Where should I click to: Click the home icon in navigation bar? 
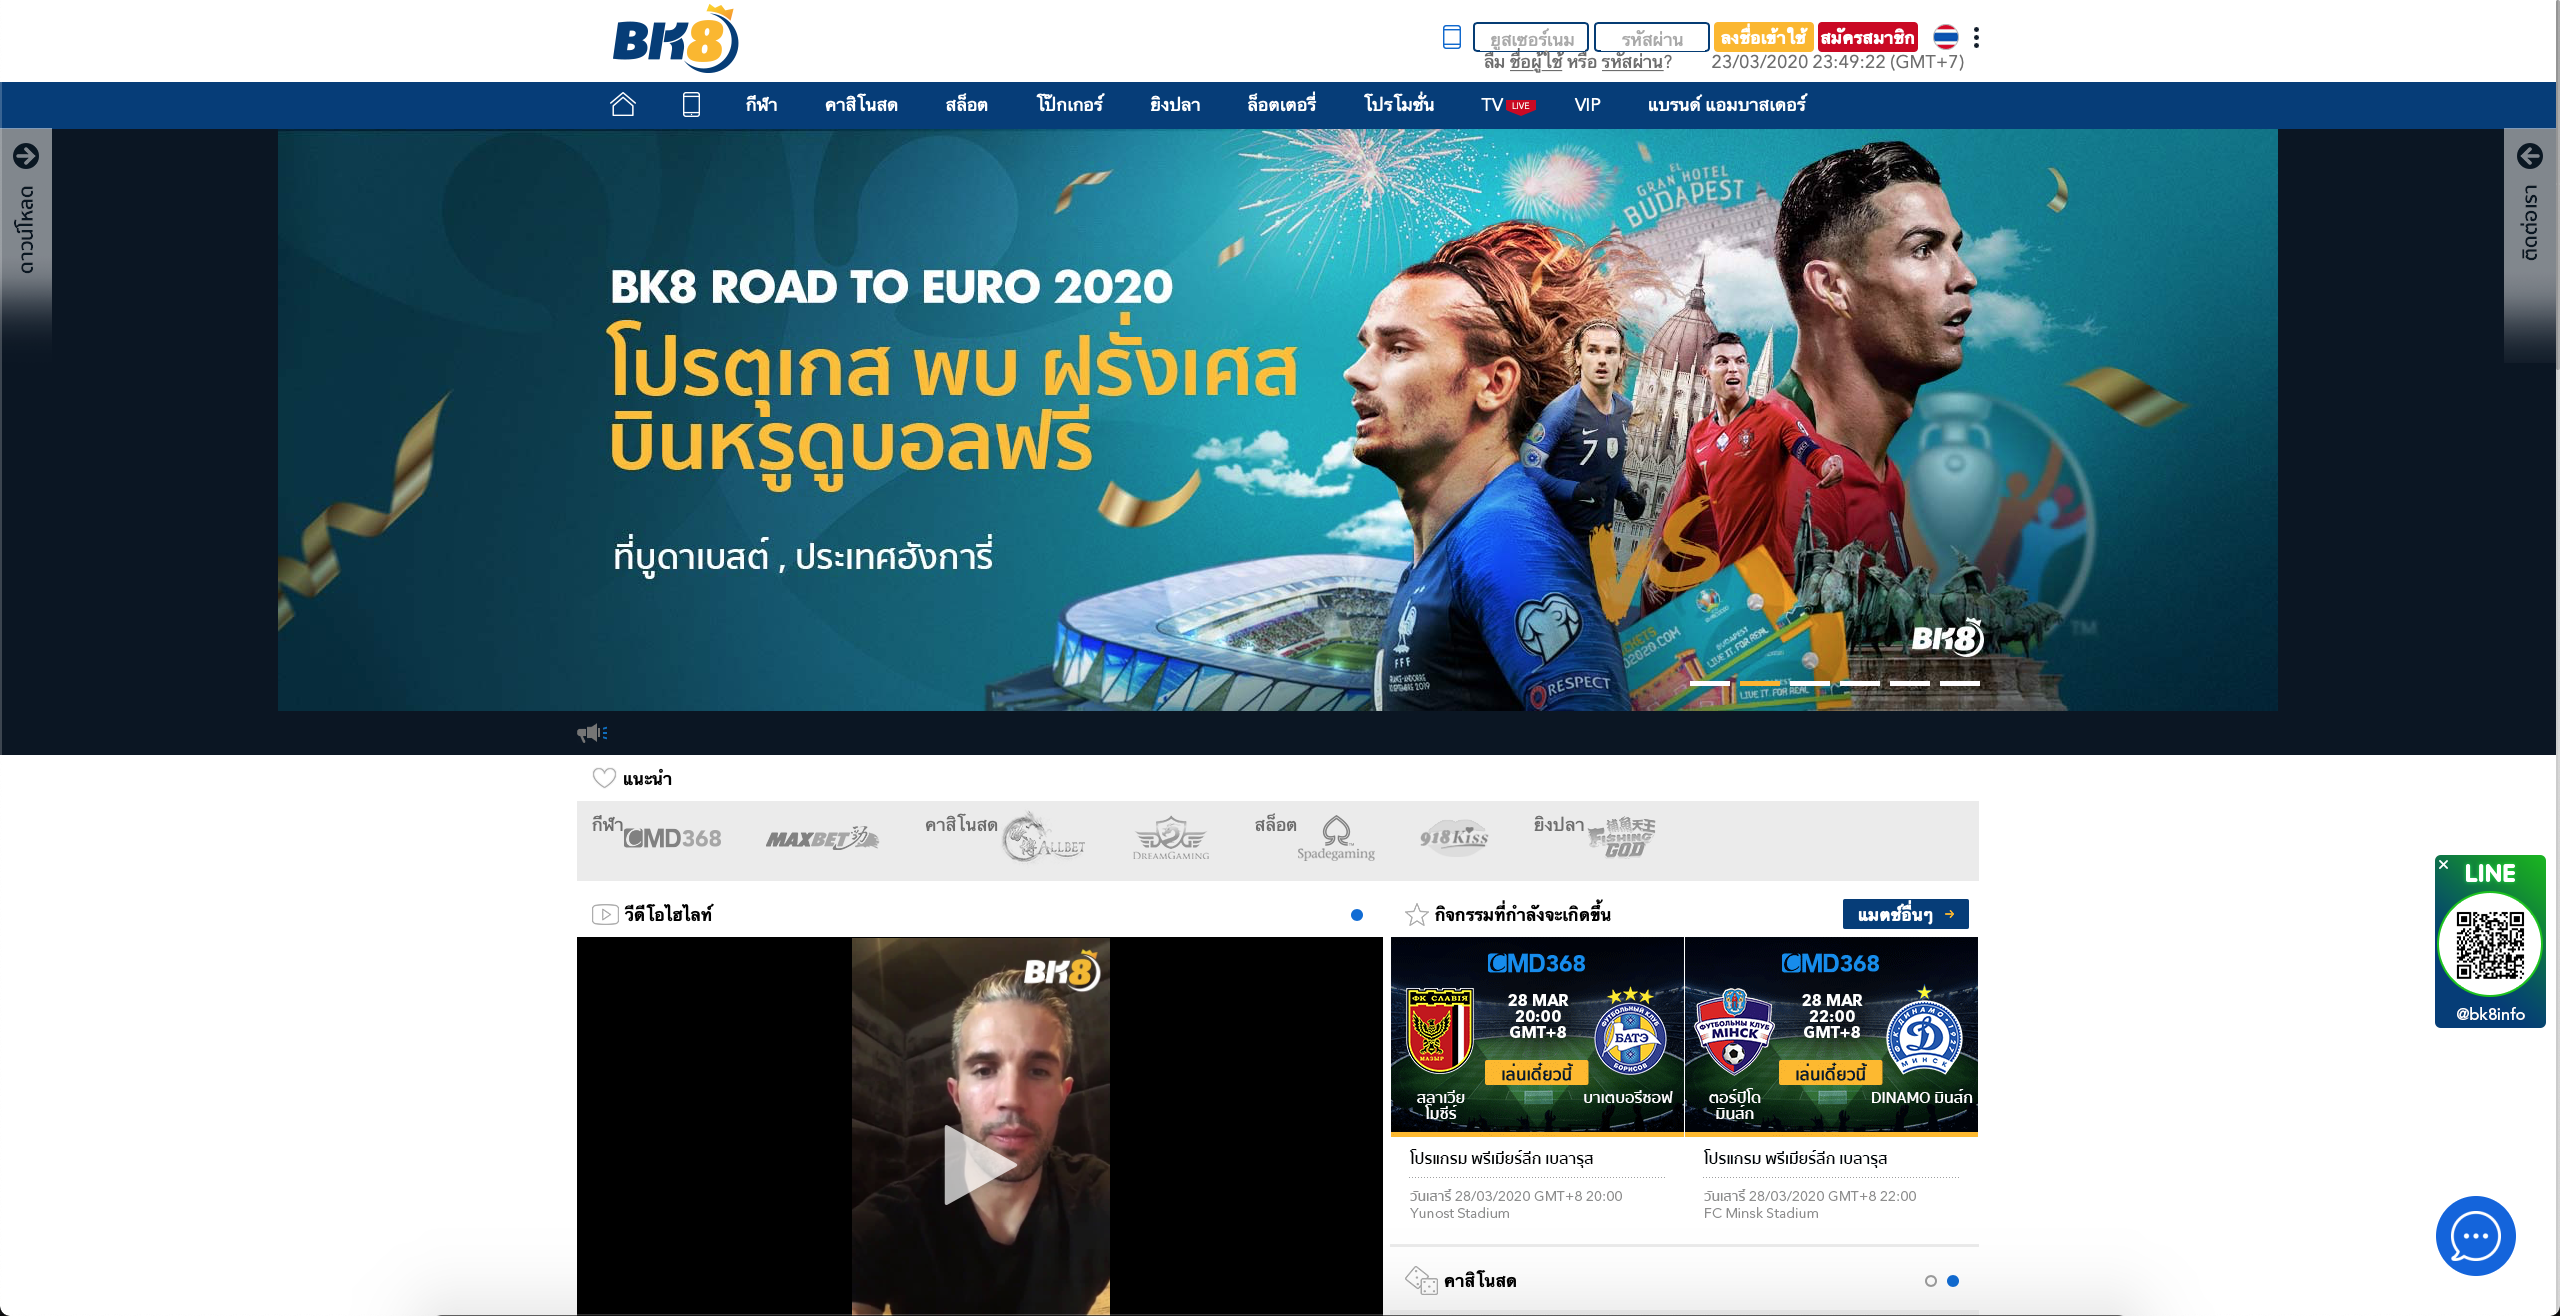pyautogui.click(x=622, y=104)
